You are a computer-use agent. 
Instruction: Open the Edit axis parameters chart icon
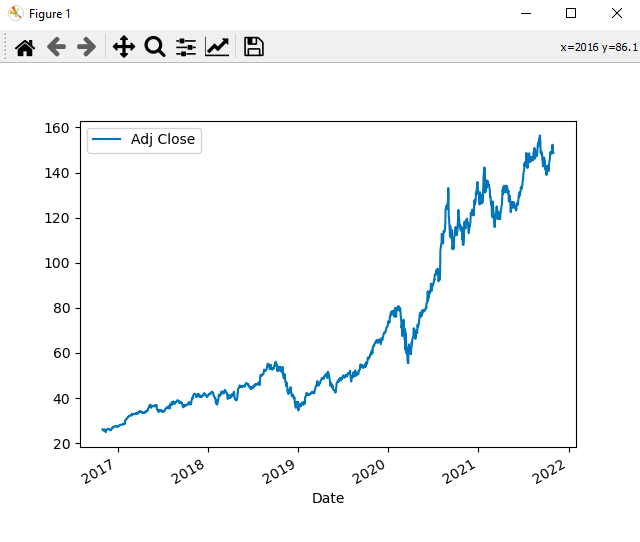pyautogui.click(x=217, y=47)
